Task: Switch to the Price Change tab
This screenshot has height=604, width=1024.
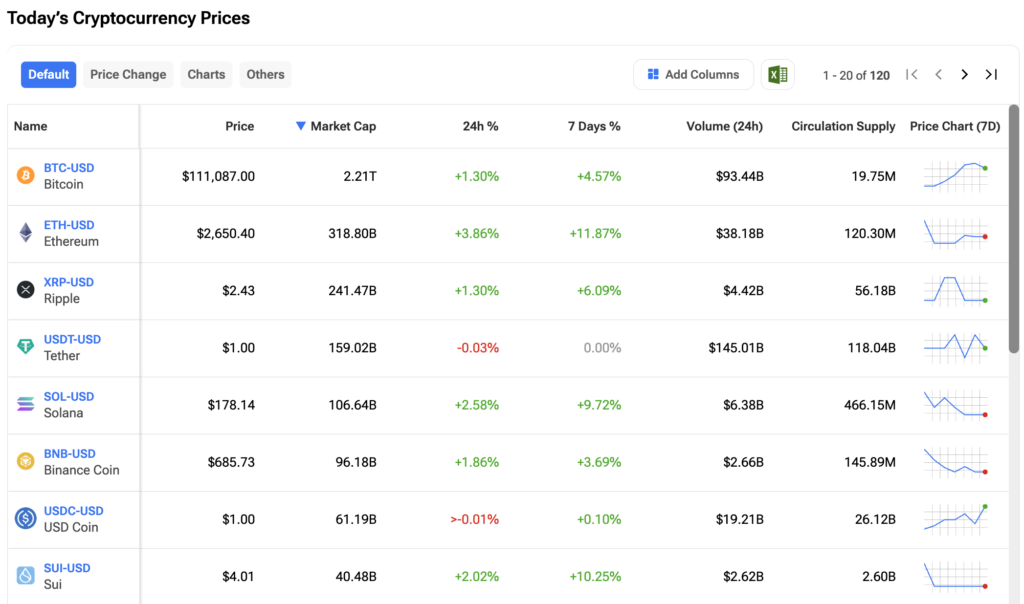Action: coord(128,74)
